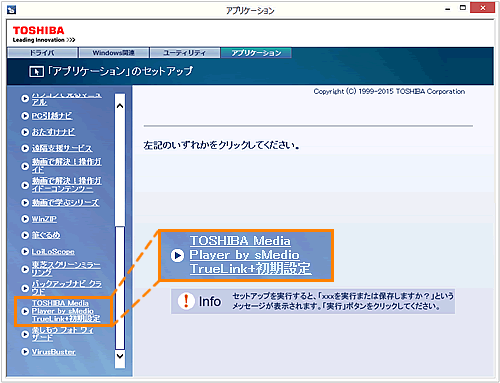Click the arrow icon beside WinZIP

25,219
